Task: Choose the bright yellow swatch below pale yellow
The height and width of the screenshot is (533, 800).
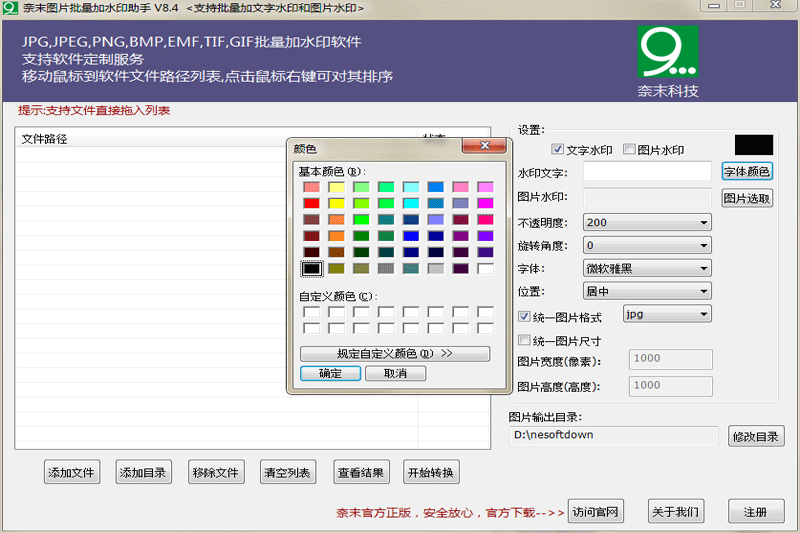Action: [x=336, y=204]
